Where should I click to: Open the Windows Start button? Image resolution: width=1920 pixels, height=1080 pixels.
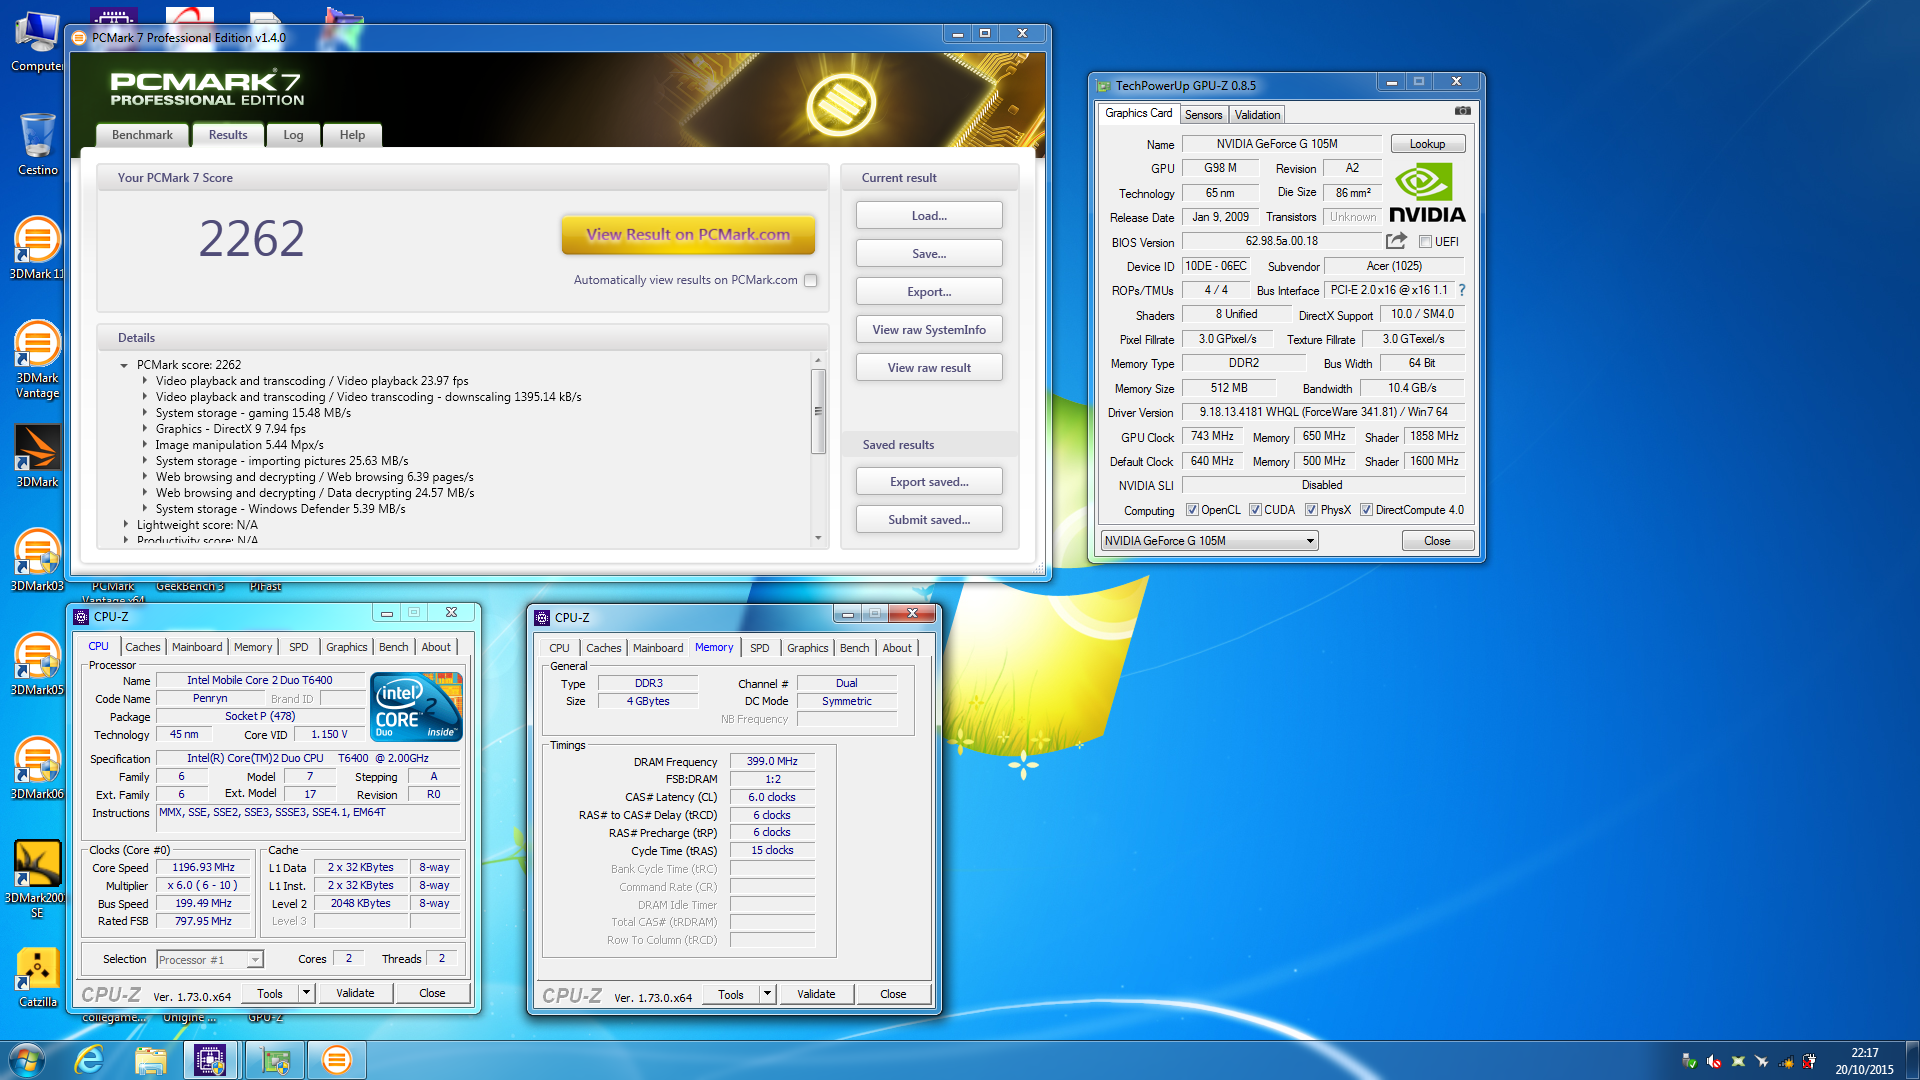tap(27, 1060)
